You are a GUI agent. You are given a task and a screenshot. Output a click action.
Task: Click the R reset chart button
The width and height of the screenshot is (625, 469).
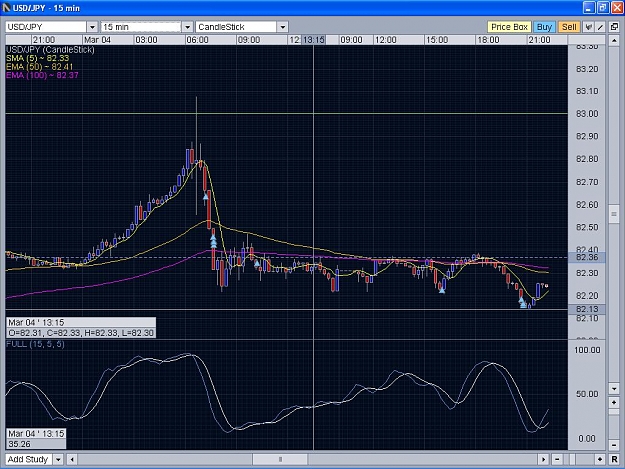point(614,459)
